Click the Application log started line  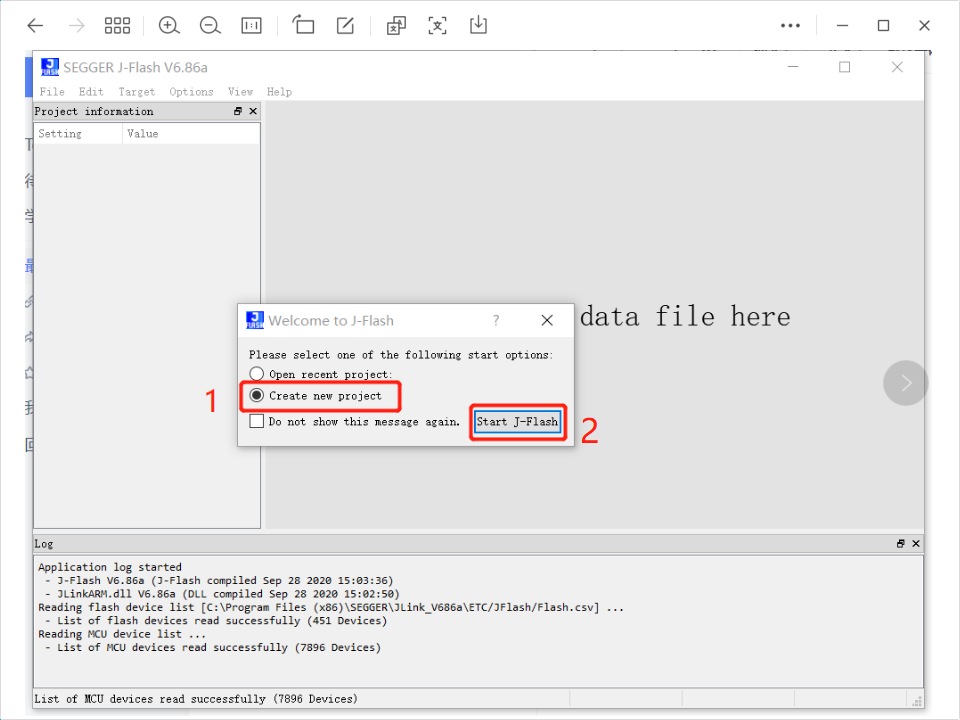point(110,567)
